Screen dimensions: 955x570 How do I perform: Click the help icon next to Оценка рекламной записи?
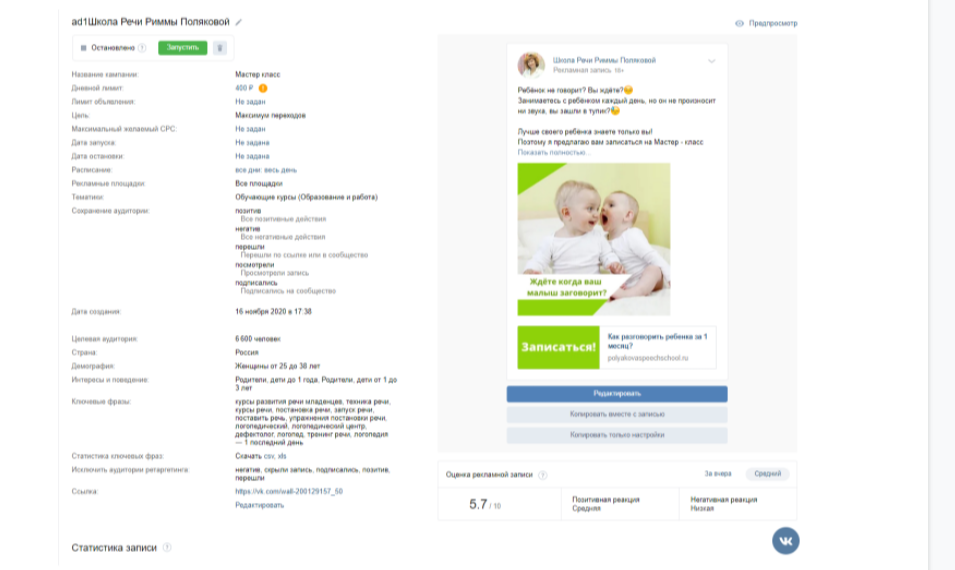543,475
